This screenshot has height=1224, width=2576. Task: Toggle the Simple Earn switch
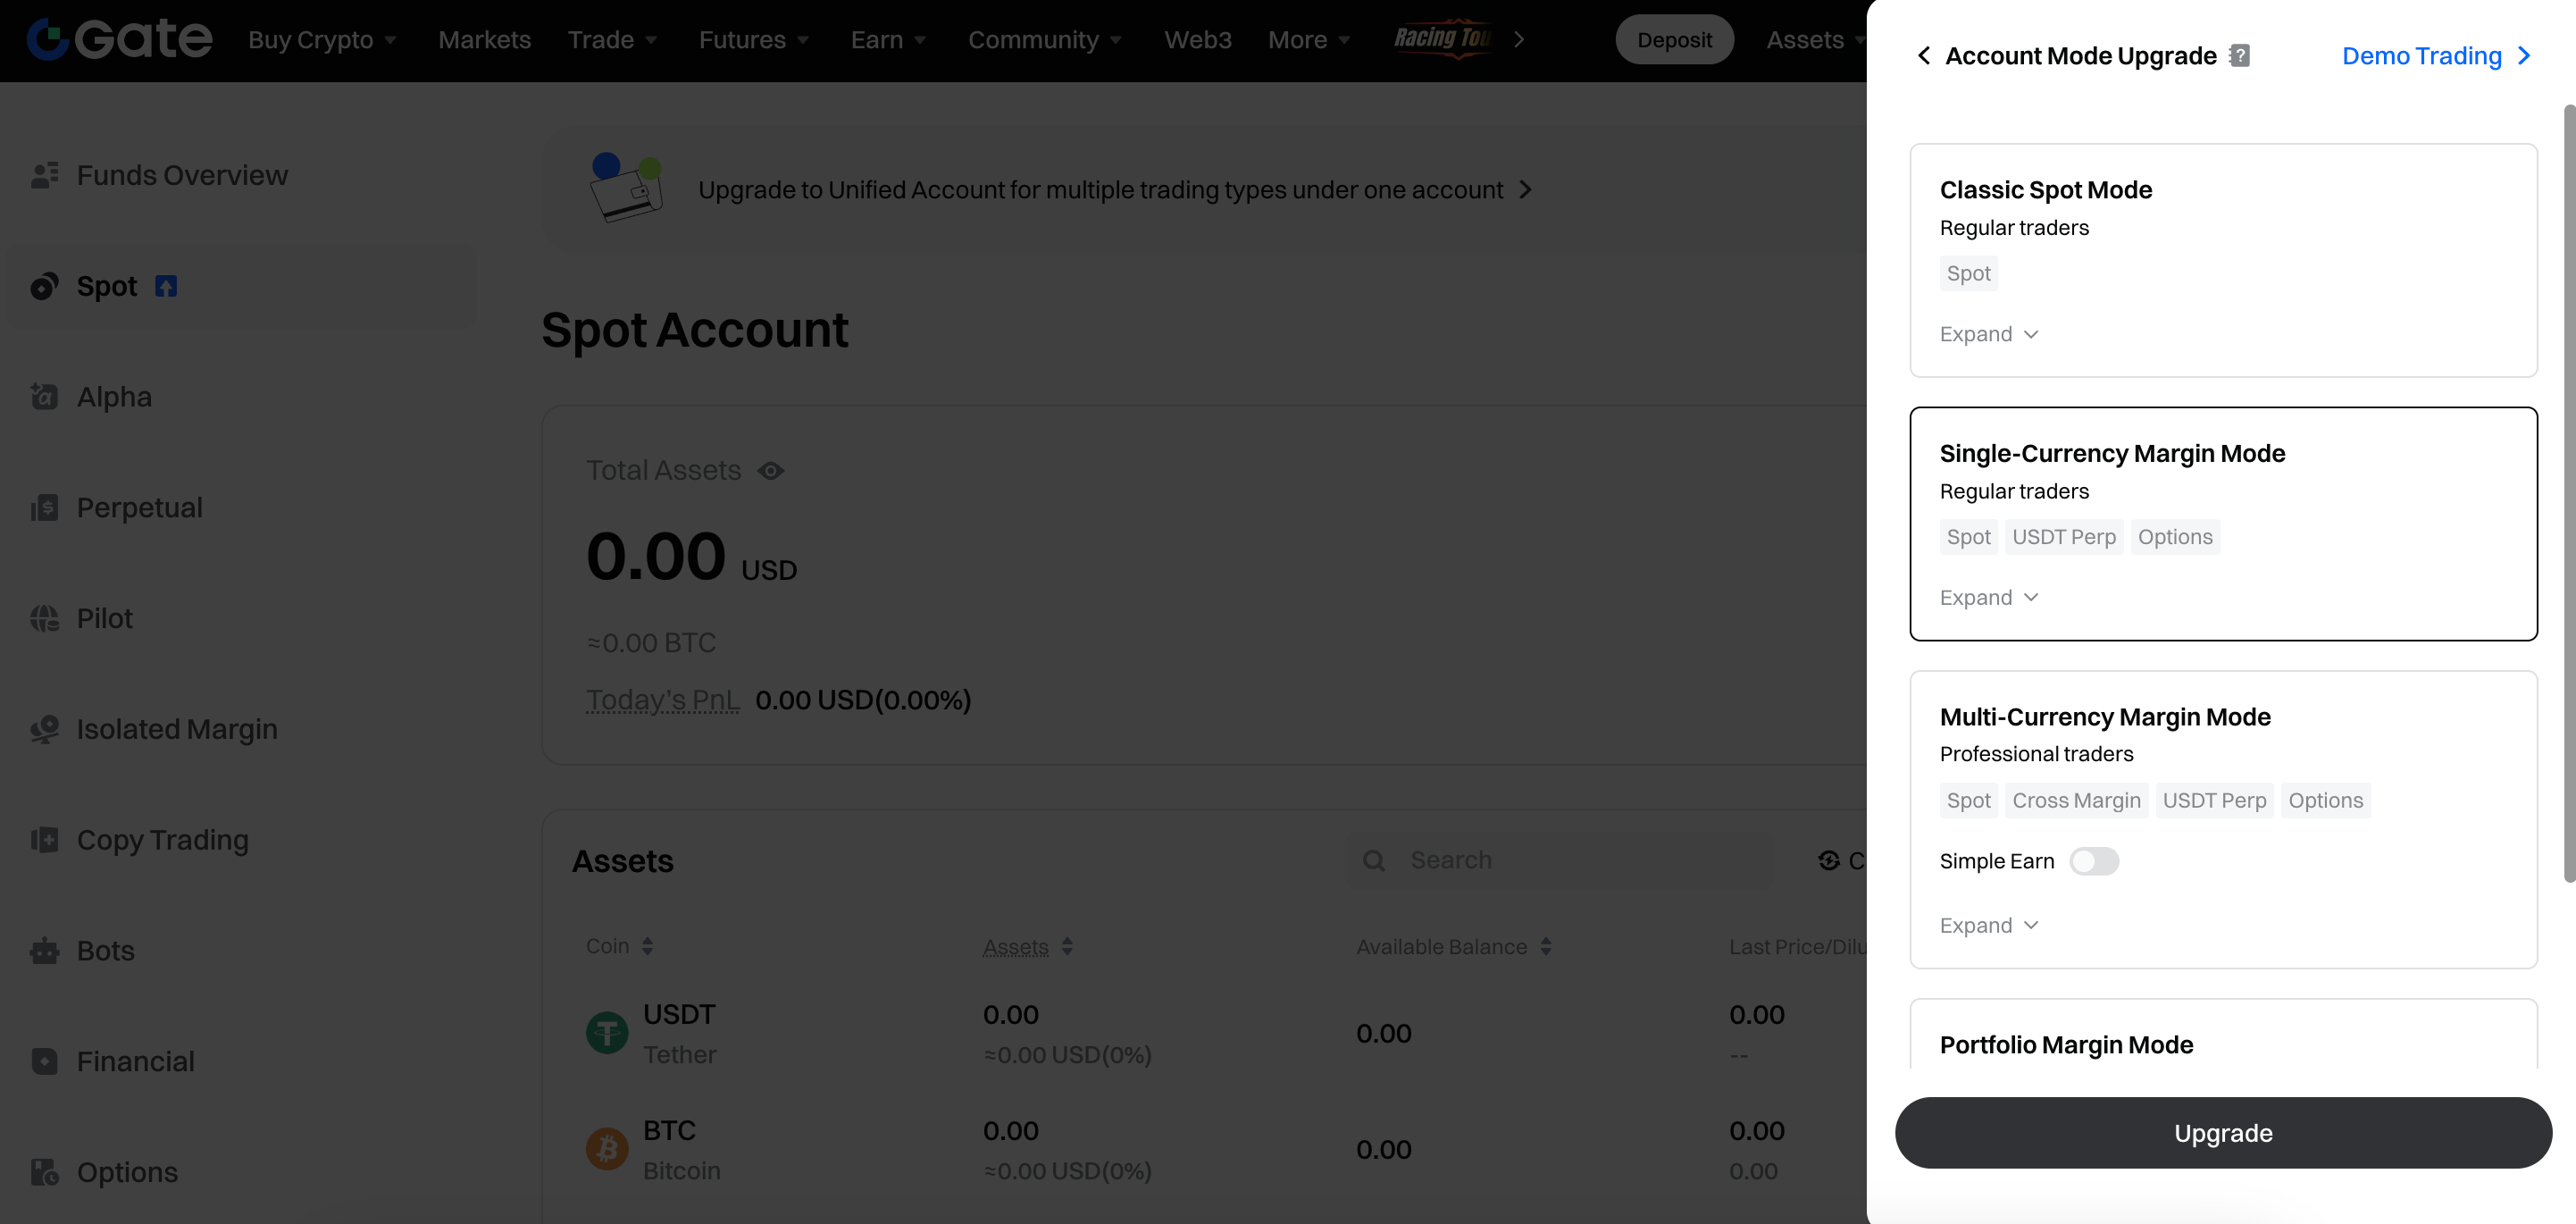click(x=2093, y=862)
